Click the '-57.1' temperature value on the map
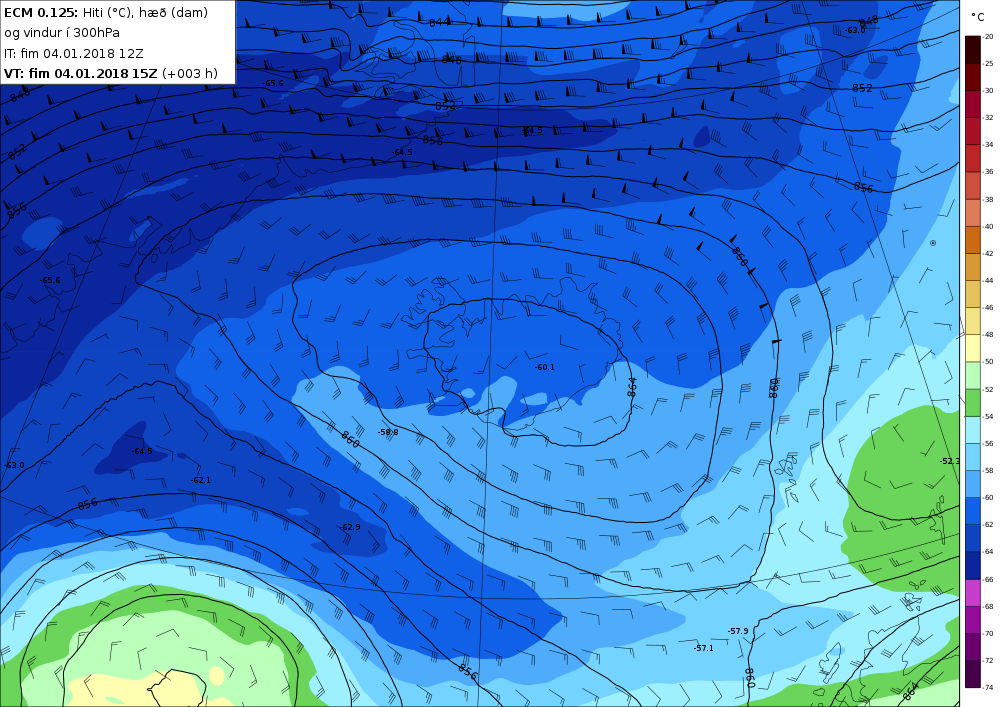 pyautogui.click(x=703, y=648)
